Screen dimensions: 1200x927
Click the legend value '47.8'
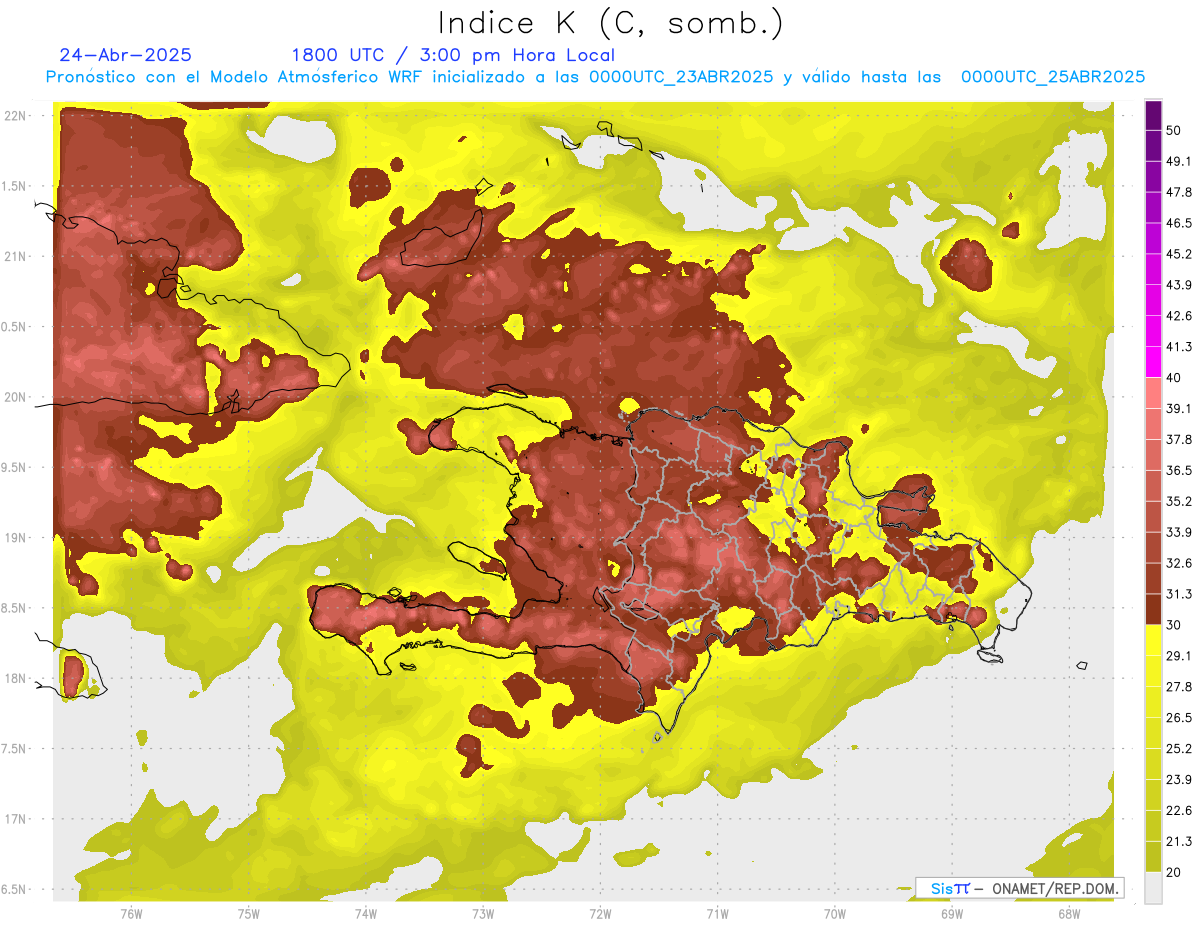click(1178, 192)
